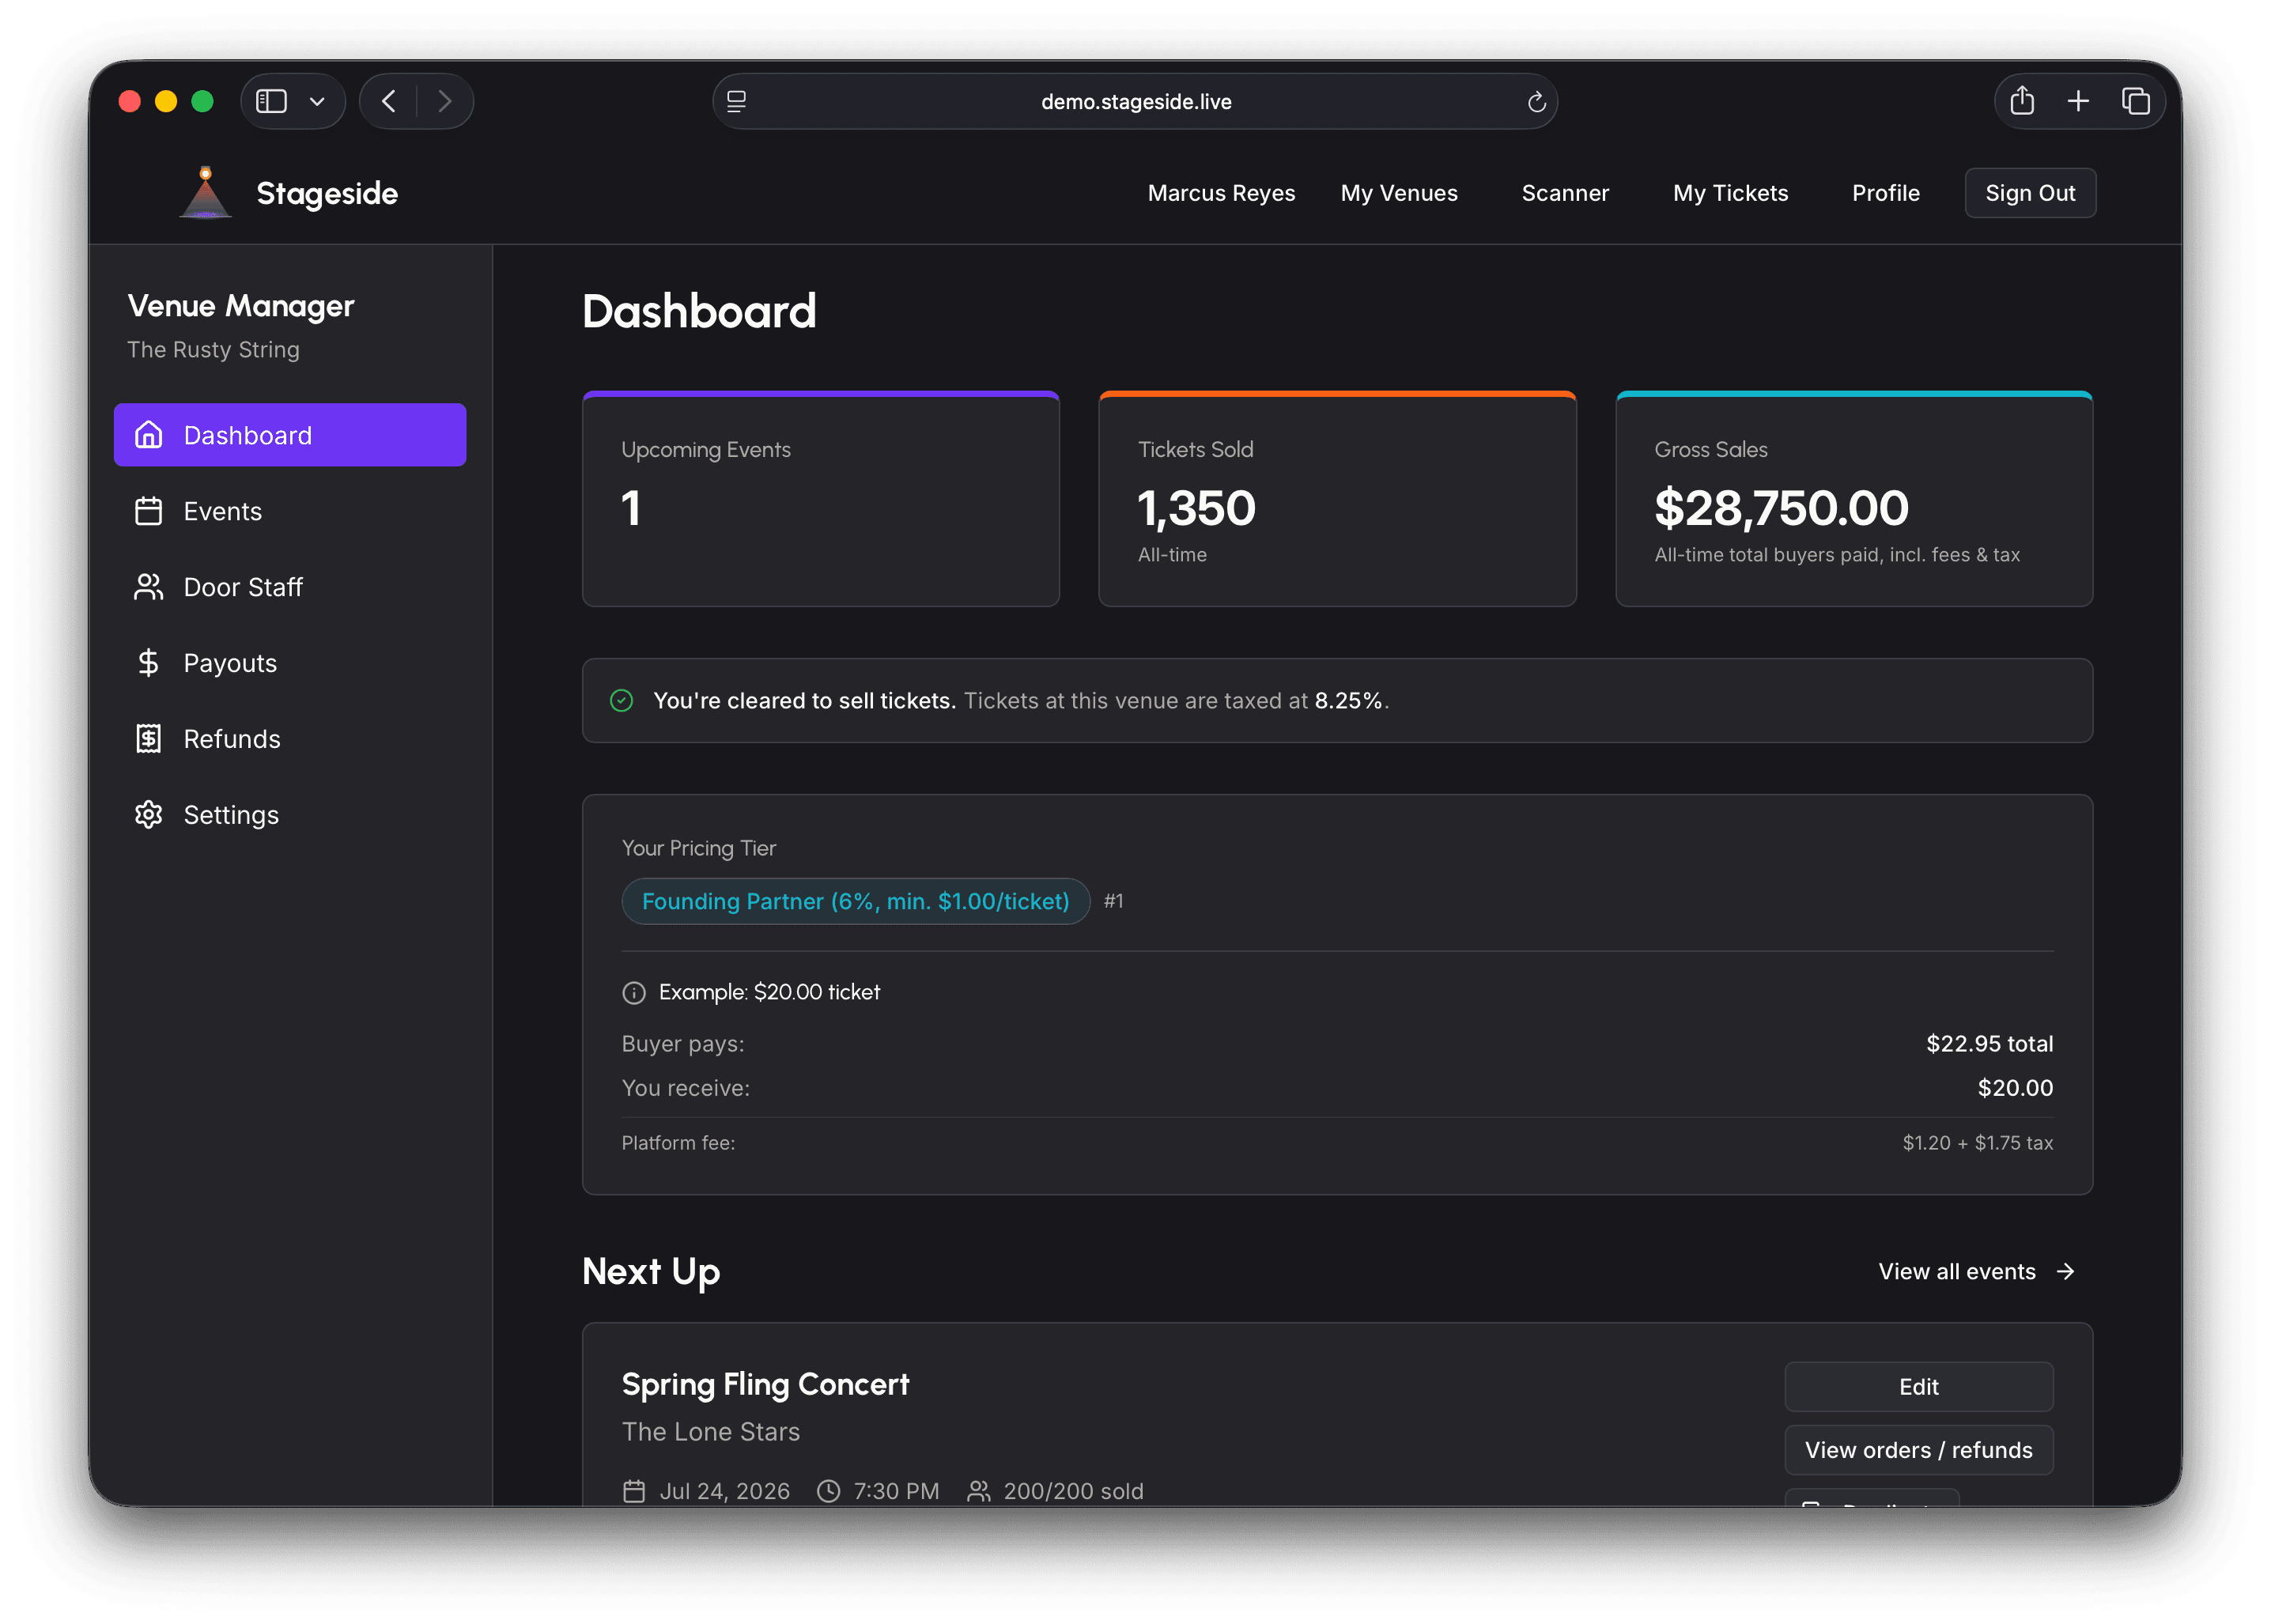This screenshot has height=1624, width=2271.
Task: Click the $1.20 + $1.75 tax value
Action: point(1976,1143)
